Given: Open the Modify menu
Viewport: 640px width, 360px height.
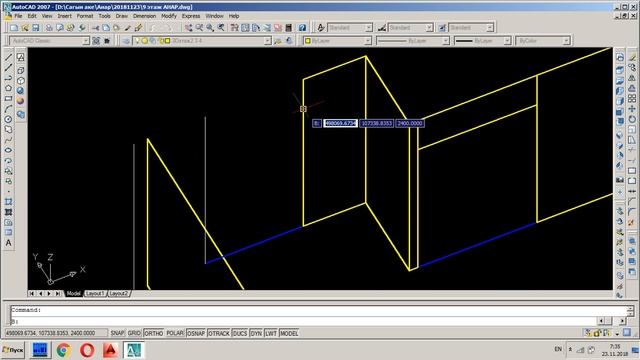Looking at the screenshot, I should pyautogui.click(x=169, y=16).
